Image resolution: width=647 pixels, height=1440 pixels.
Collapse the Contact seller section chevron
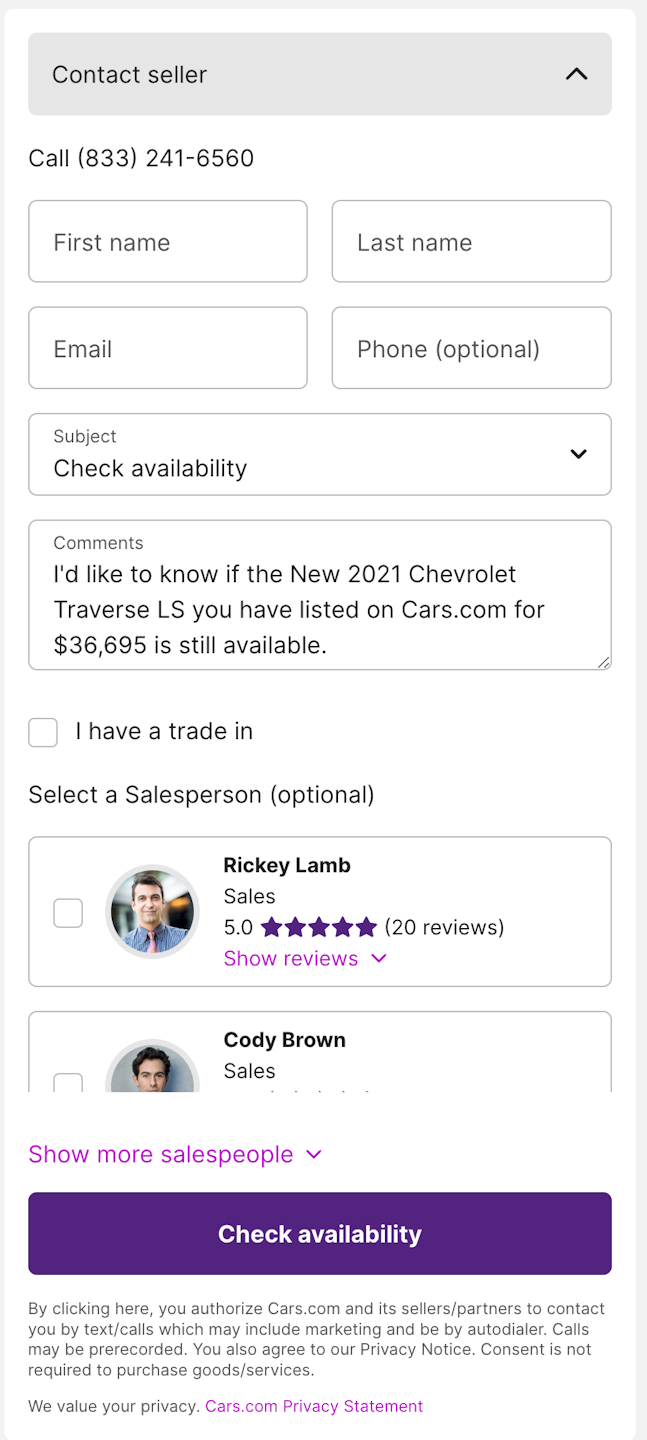[x=576, y=74]
